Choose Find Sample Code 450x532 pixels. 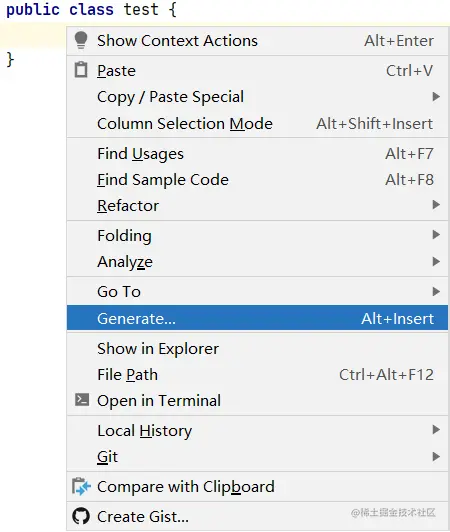point(257,179)
